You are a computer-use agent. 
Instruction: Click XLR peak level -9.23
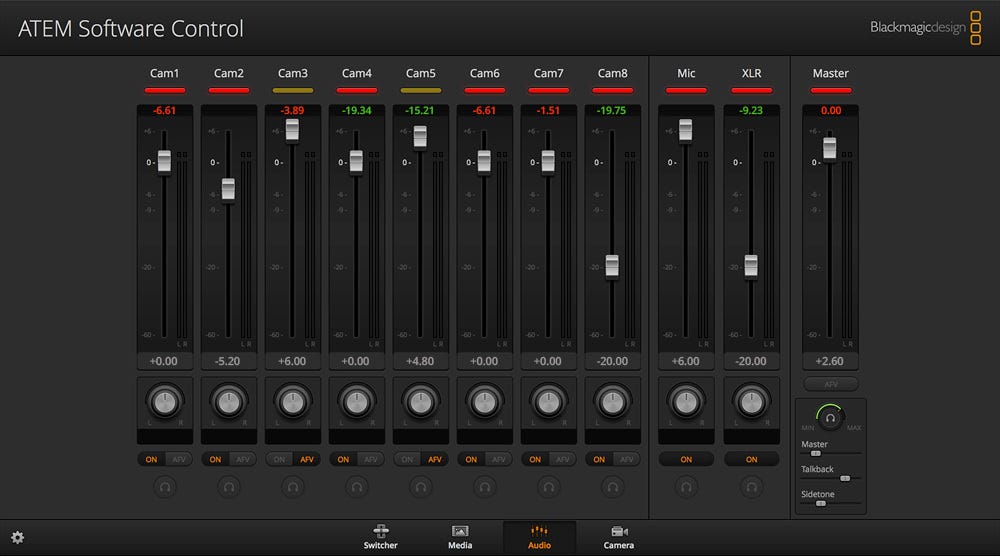pyautogui.click(x=751, y=110)
